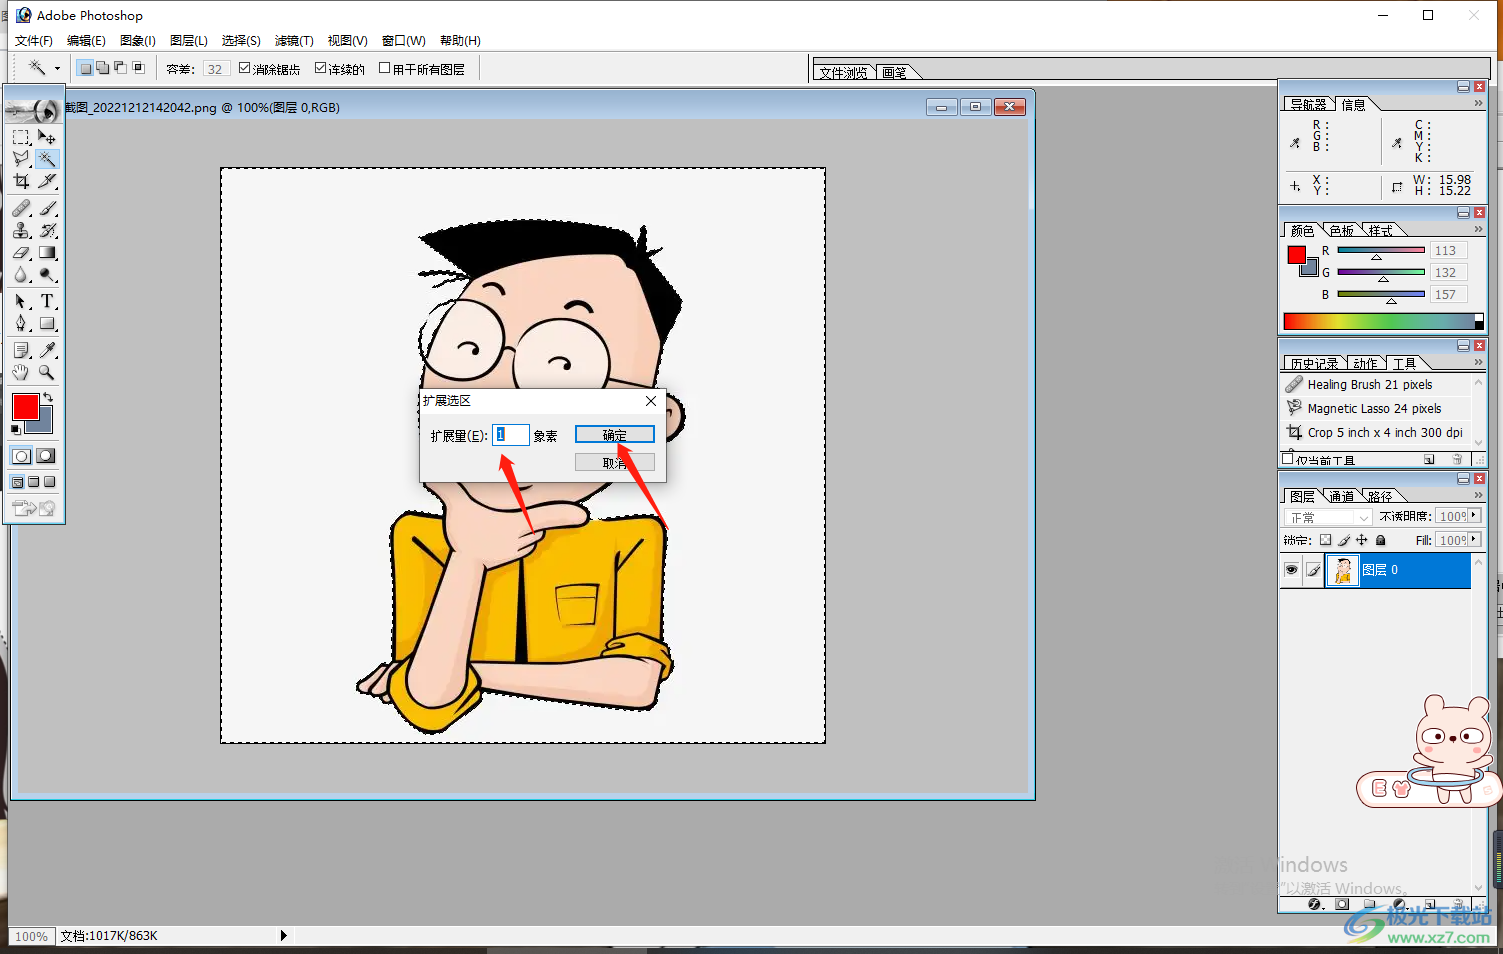Select the Polygonal Lasso tool
Image resolution: width=1503 pixels, height=954 pixels.
tap(21, 159)
